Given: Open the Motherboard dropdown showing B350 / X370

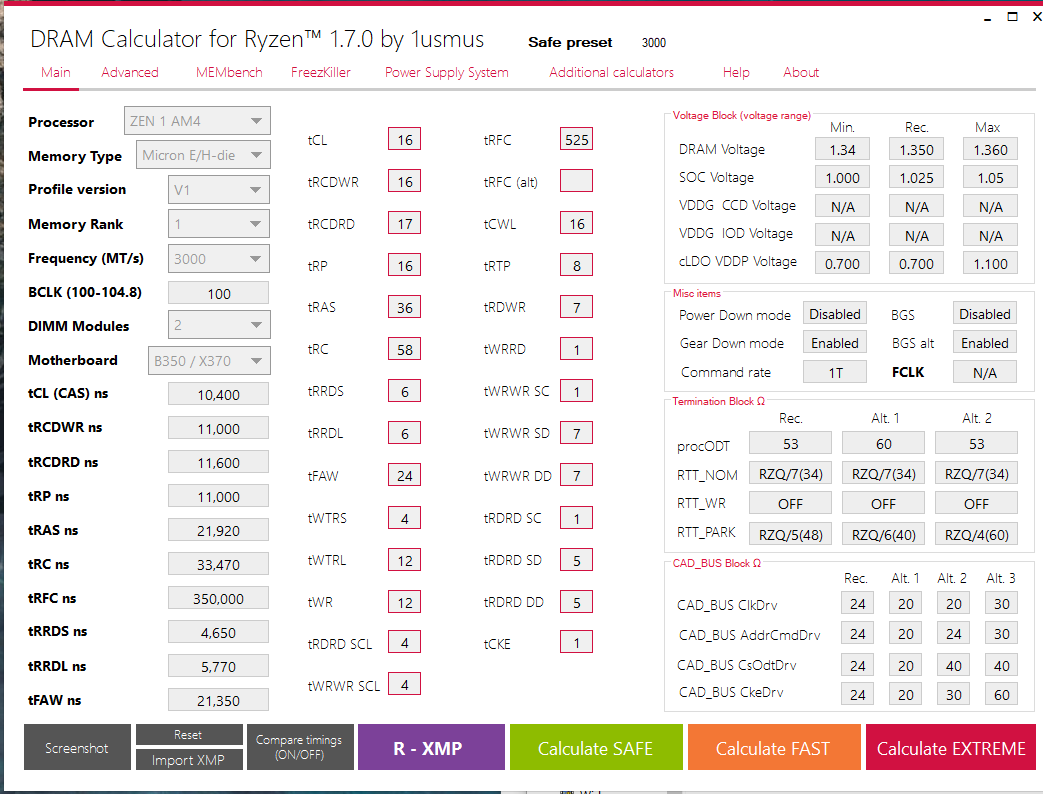Looking at the screenshot, I should (x=209, y=360).
